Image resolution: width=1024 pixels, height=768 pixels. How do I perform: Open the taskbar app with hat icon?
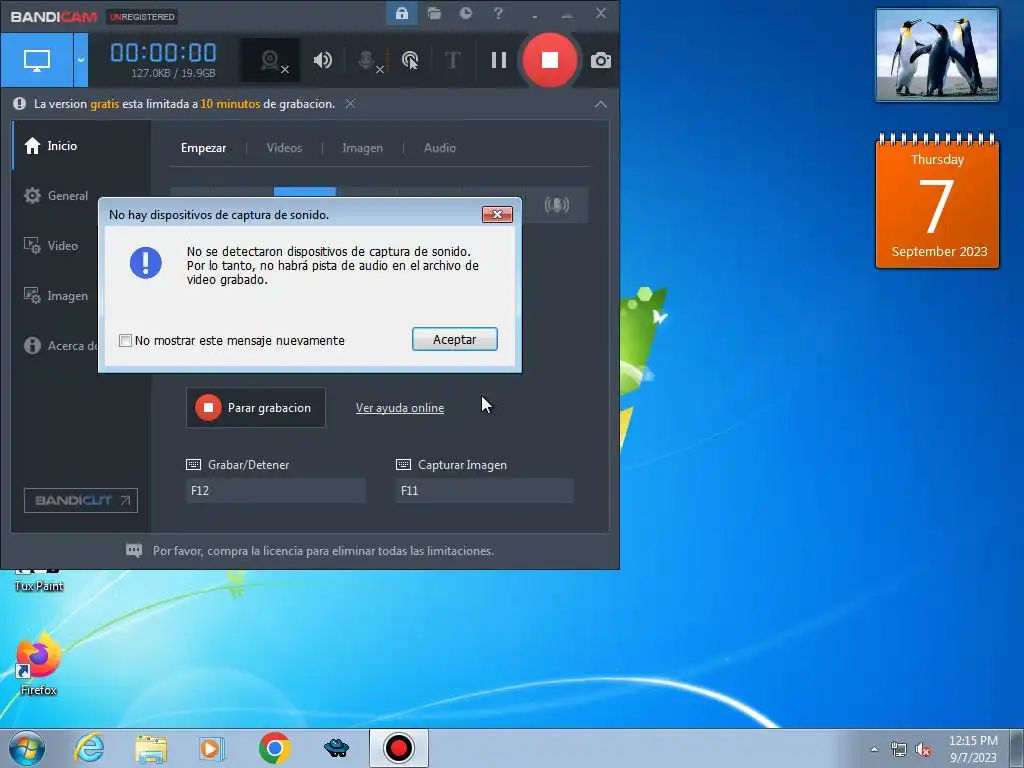[336, 748]
